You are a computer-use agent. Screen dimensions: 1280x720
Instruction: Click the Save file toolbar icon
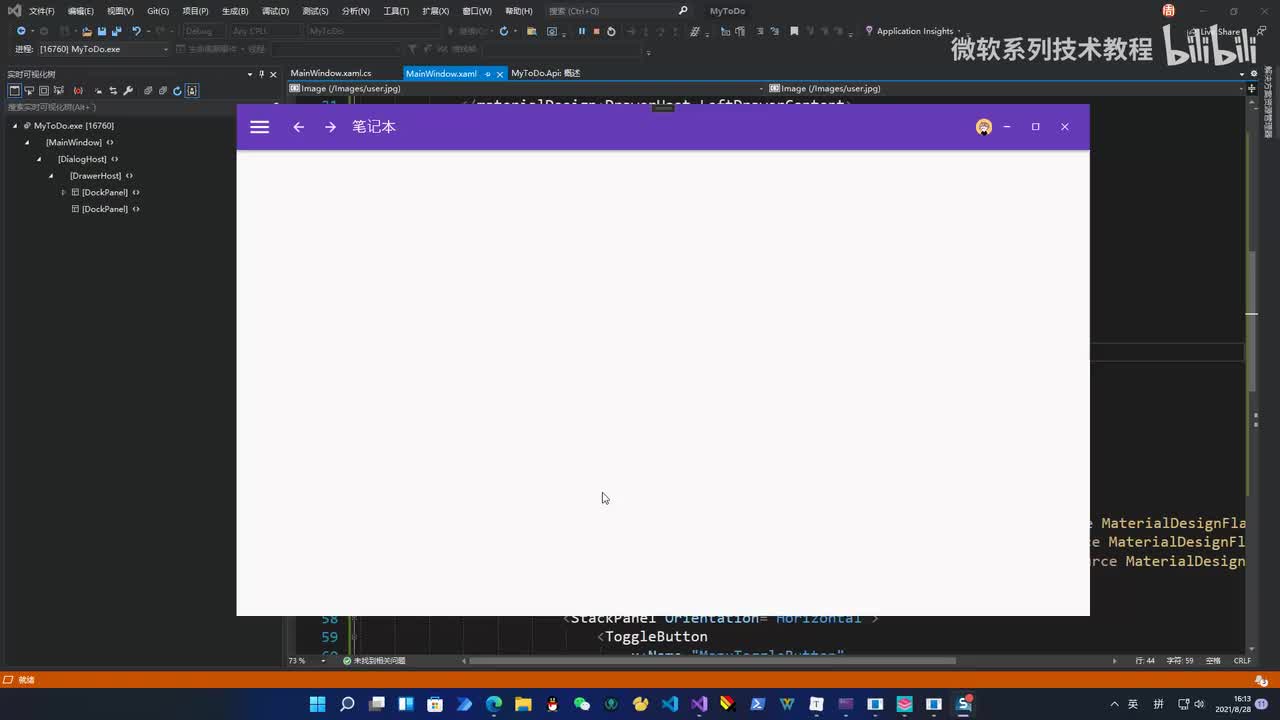coord(102,31)
